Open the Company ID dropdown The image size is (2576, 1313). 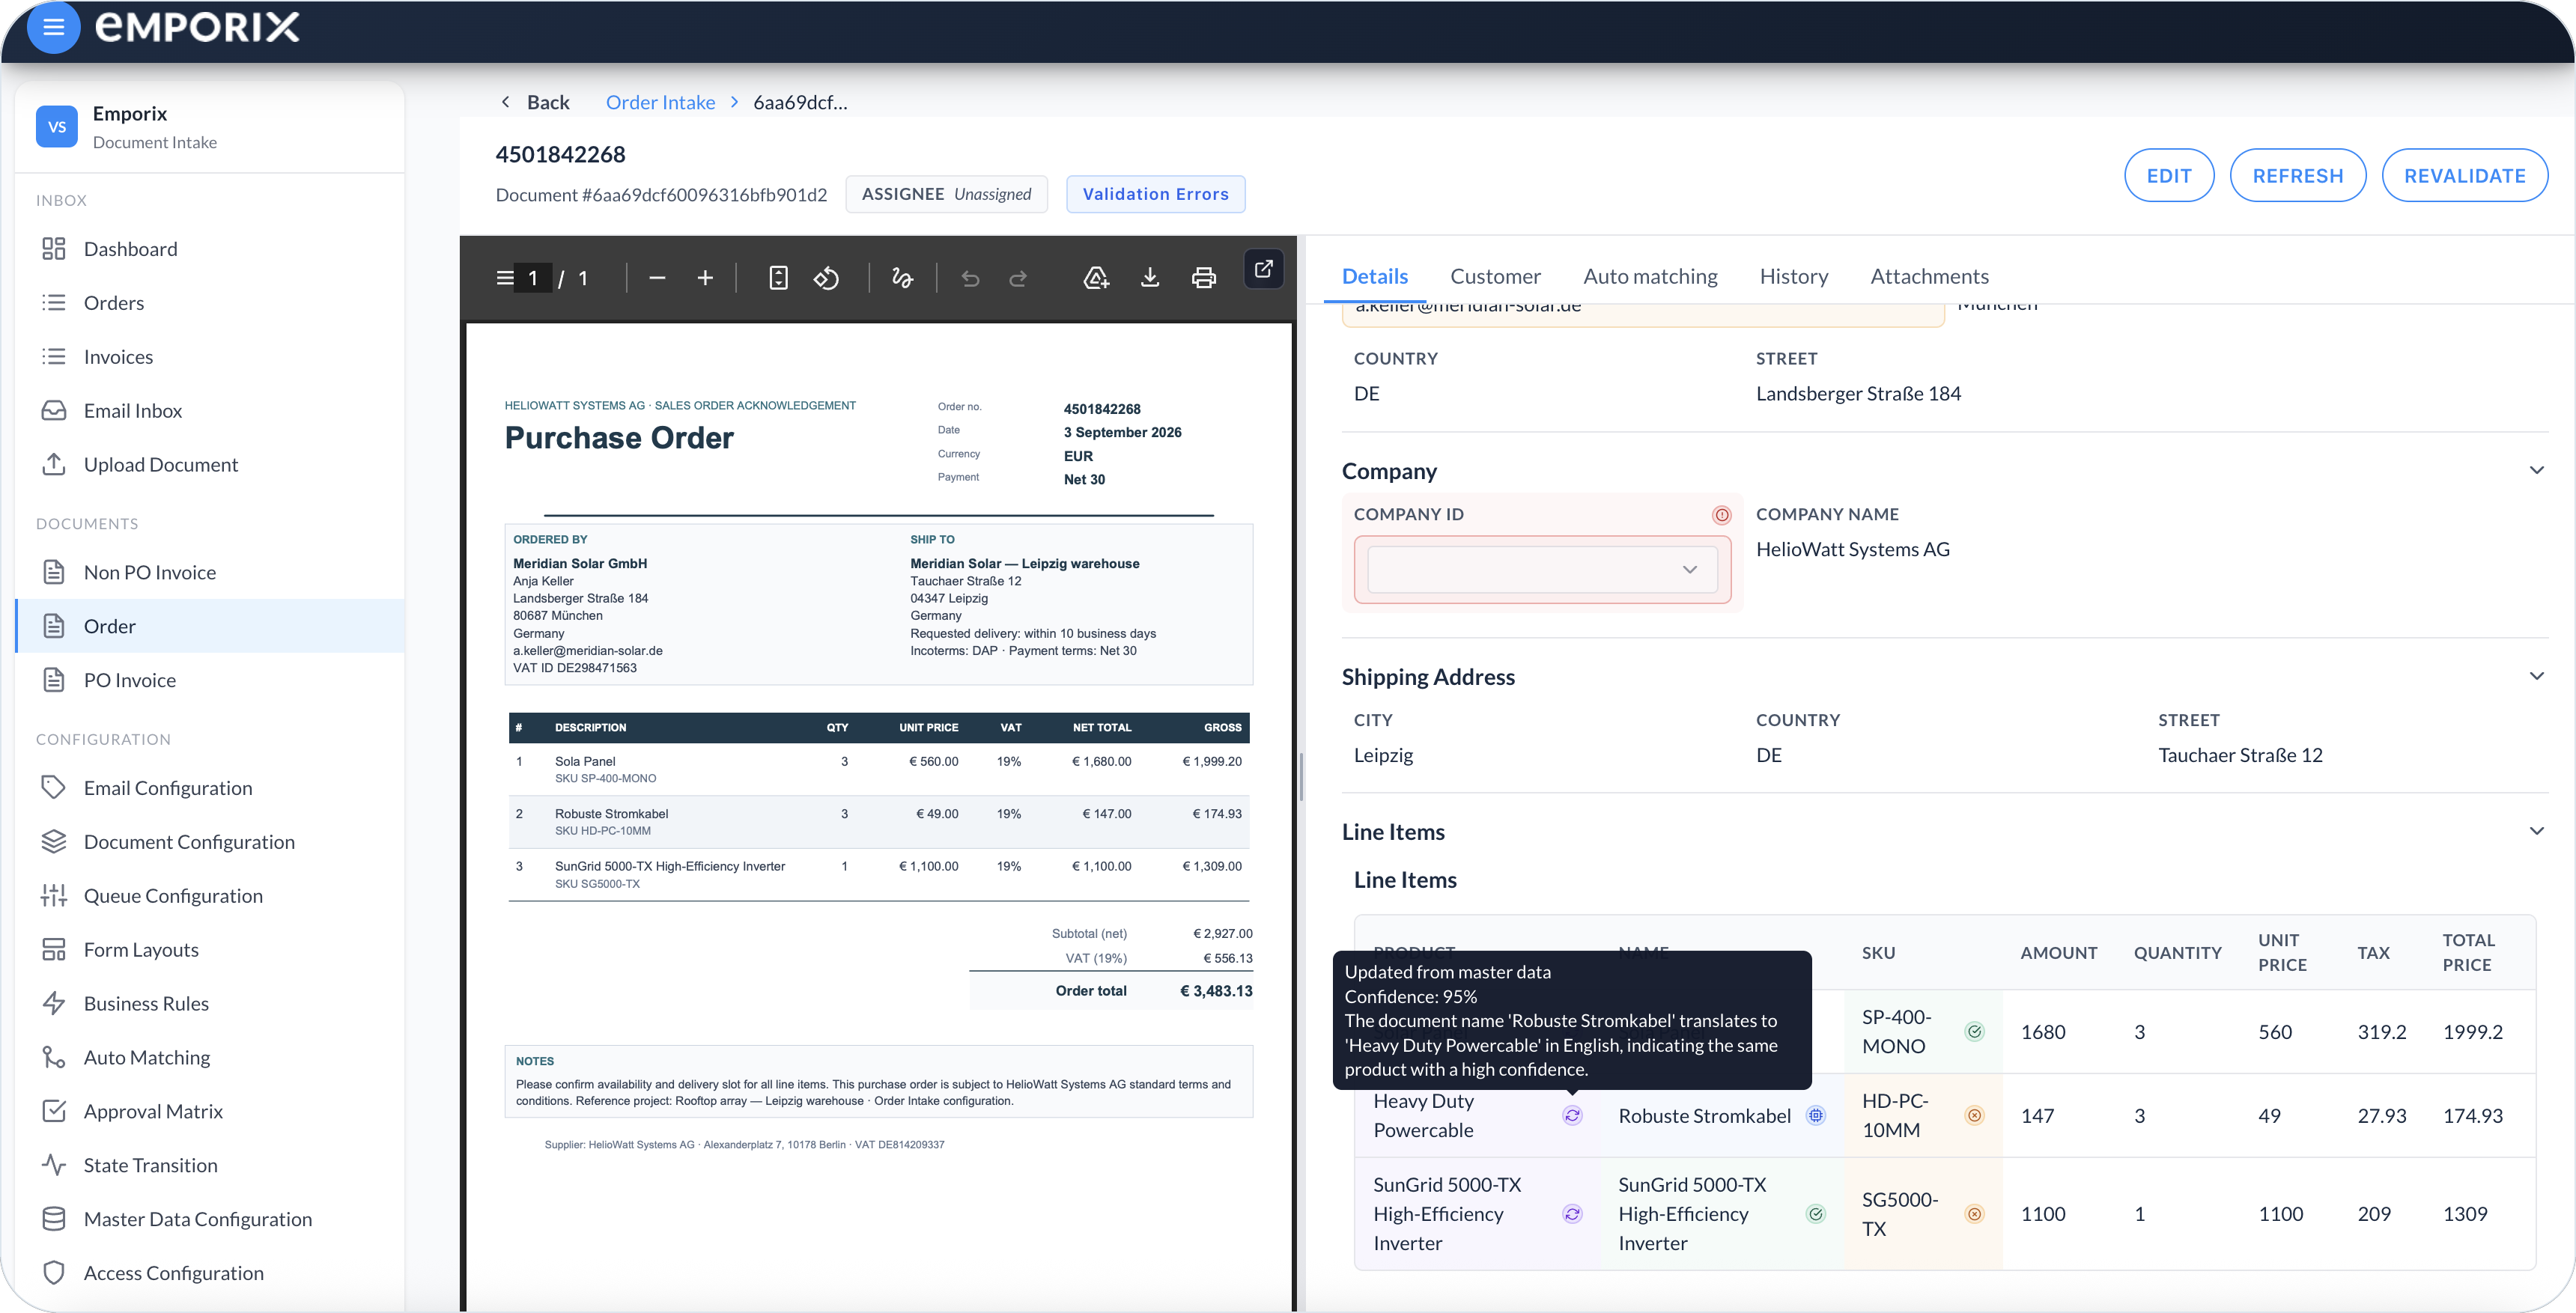[x=1542, y=569]
